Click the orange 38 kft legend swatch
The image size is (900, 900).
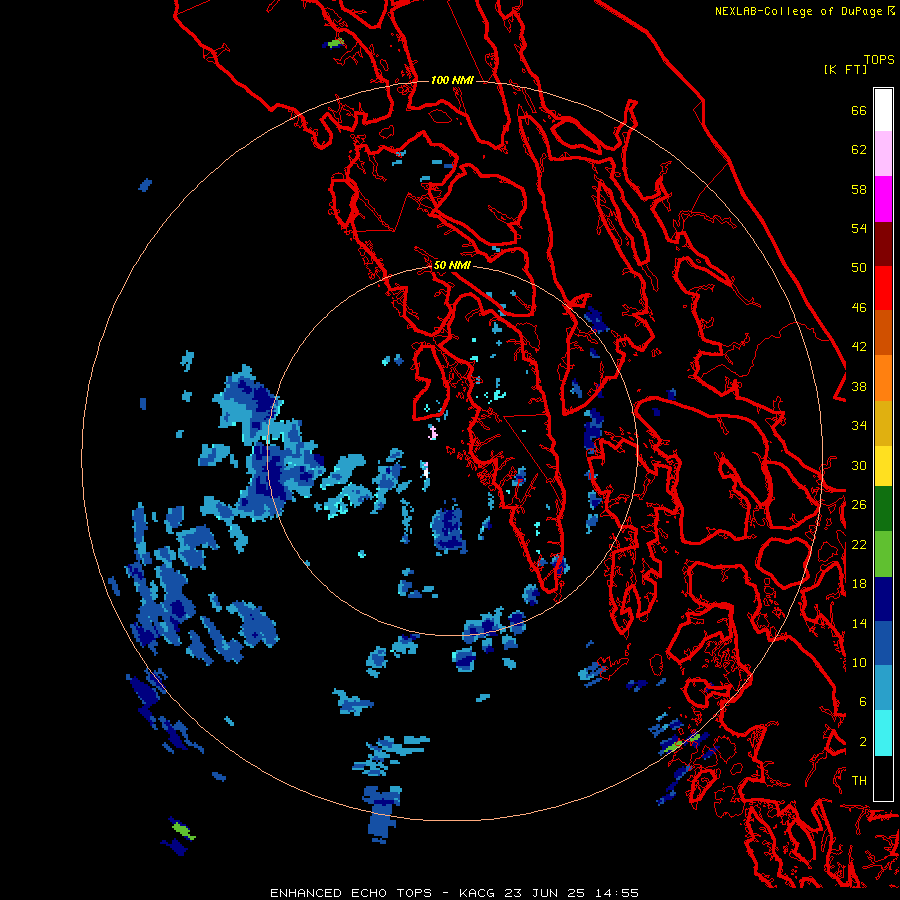883,378
